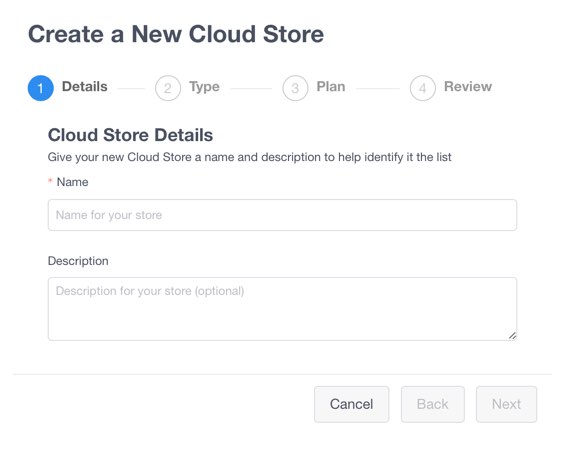Screen dimensions: 580x449
Task: Jump to the Review step label
Action: pyautogui.click(x=468, y=87)
